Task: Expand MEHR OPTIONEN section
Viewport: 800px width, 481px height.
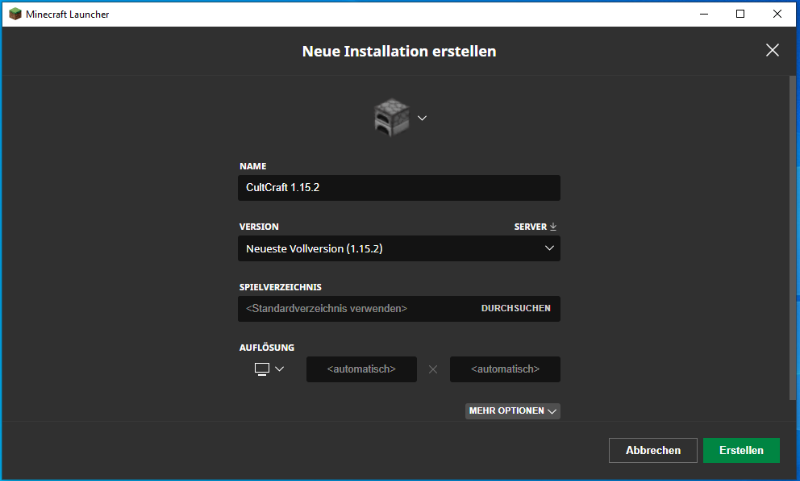Action: pyautogui.click(x=513, y=411)
